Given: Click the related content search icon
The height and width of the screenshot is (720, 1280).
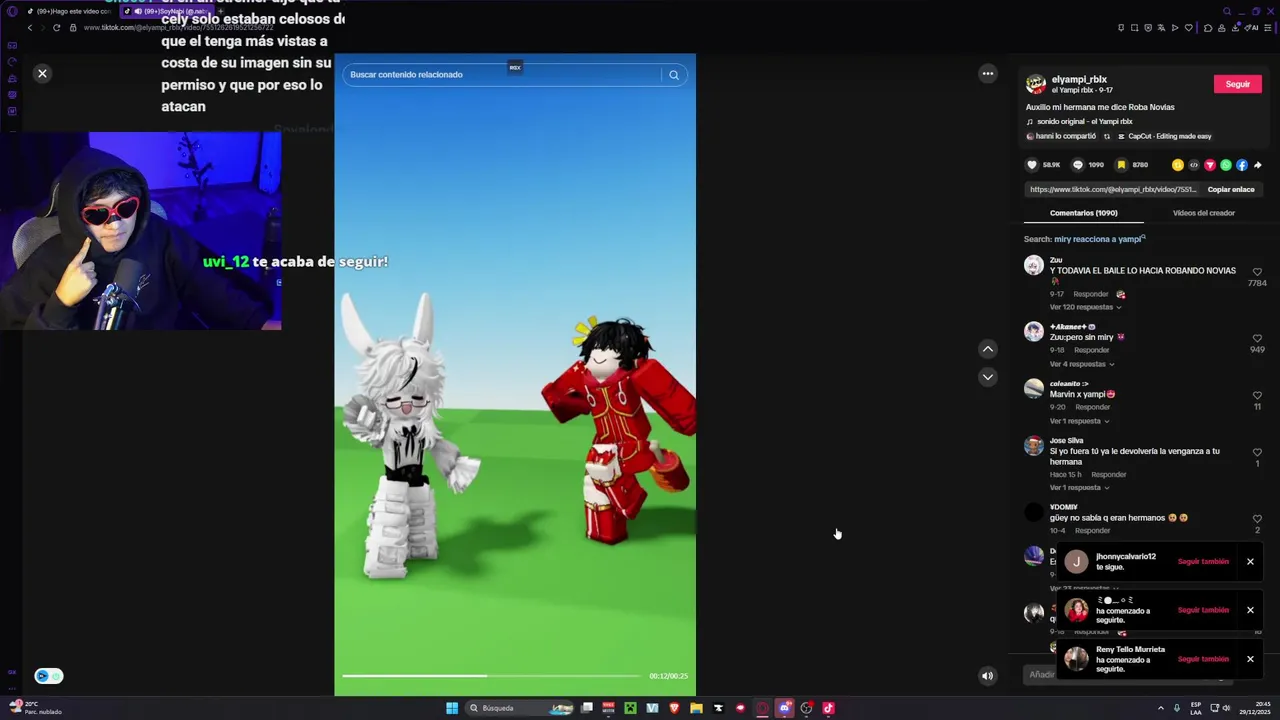Looking at the screenshot, I should click(674, 75).
